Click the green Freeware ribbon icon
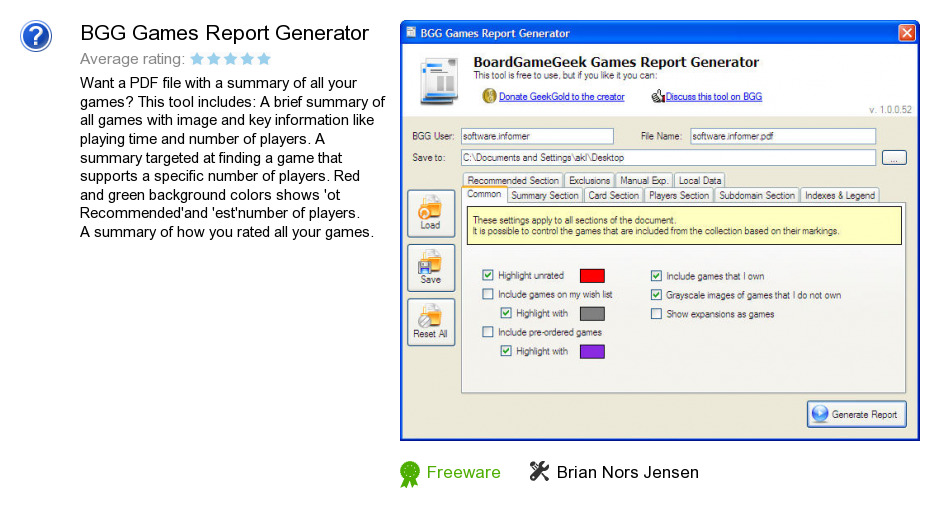 (x=410, y=474)
